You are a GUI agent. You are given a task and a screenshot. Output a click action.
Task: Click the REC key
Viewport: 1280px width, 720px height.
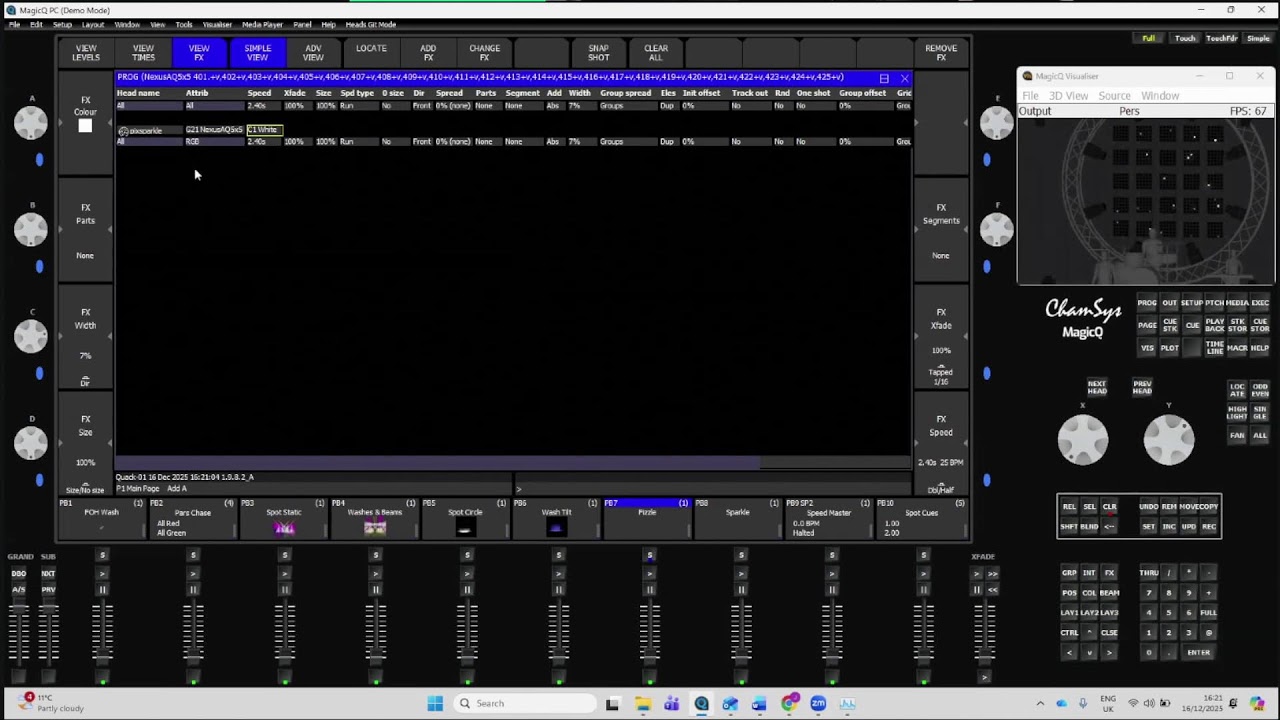(1209, 526)
